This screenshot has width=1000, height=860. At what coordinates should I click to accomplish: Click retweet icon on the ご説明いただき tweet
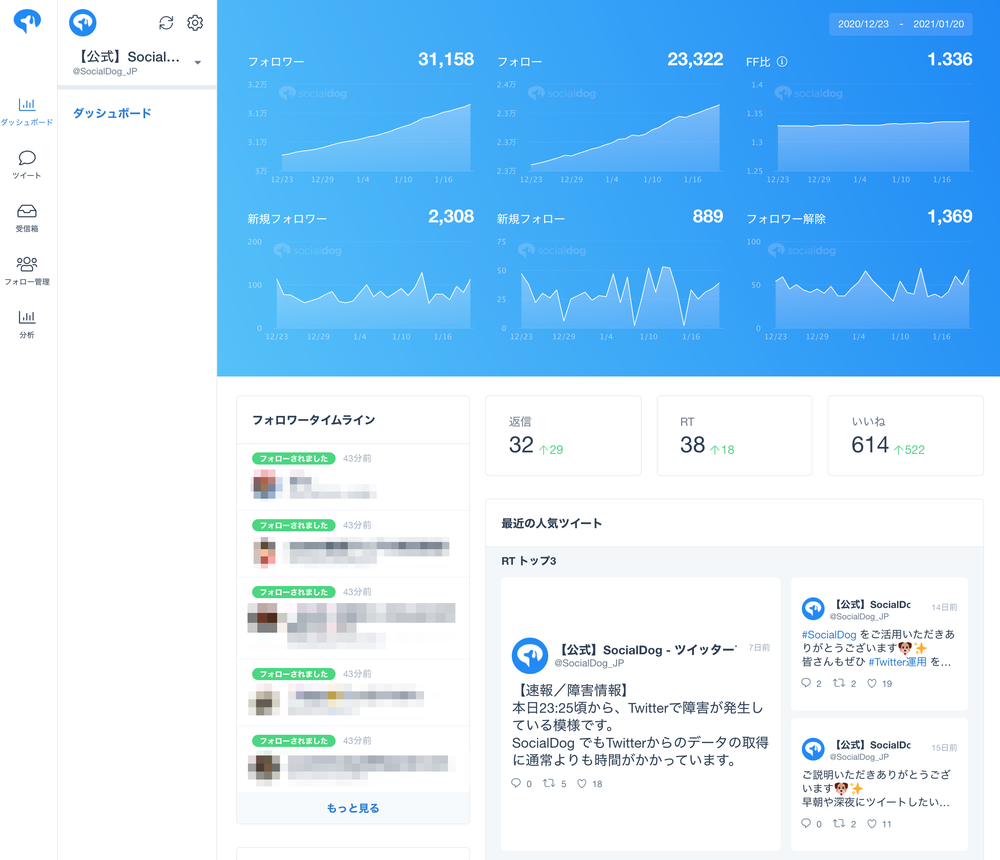pos(839,824)
